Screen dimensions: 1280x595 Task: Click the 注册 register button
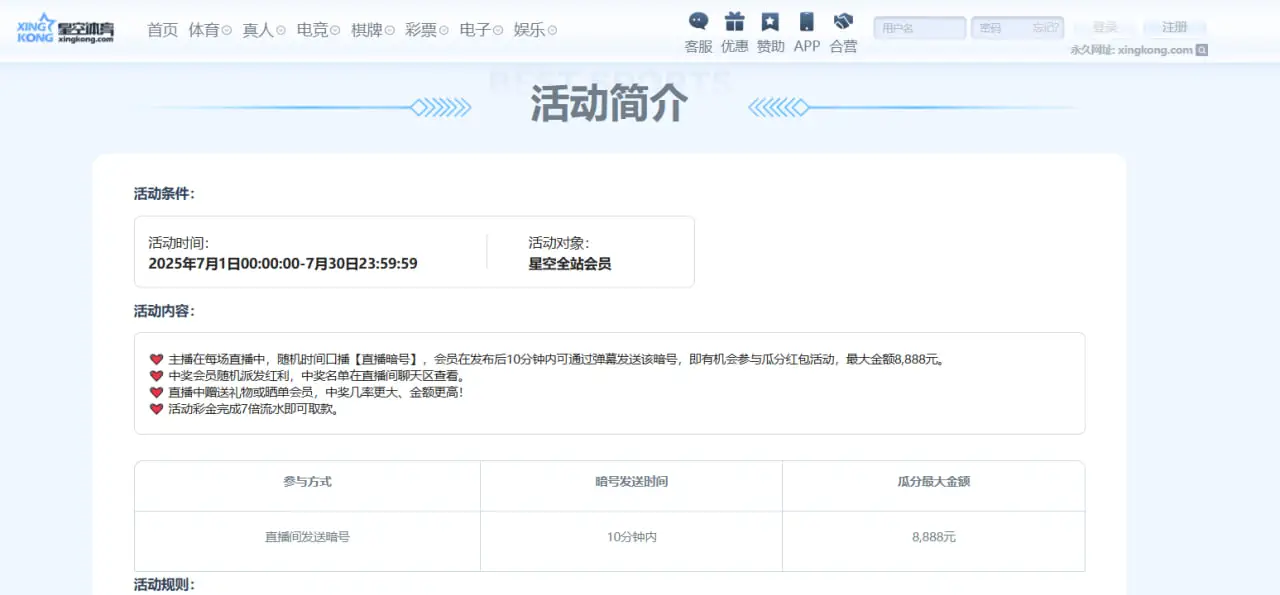pos(1175,28)
